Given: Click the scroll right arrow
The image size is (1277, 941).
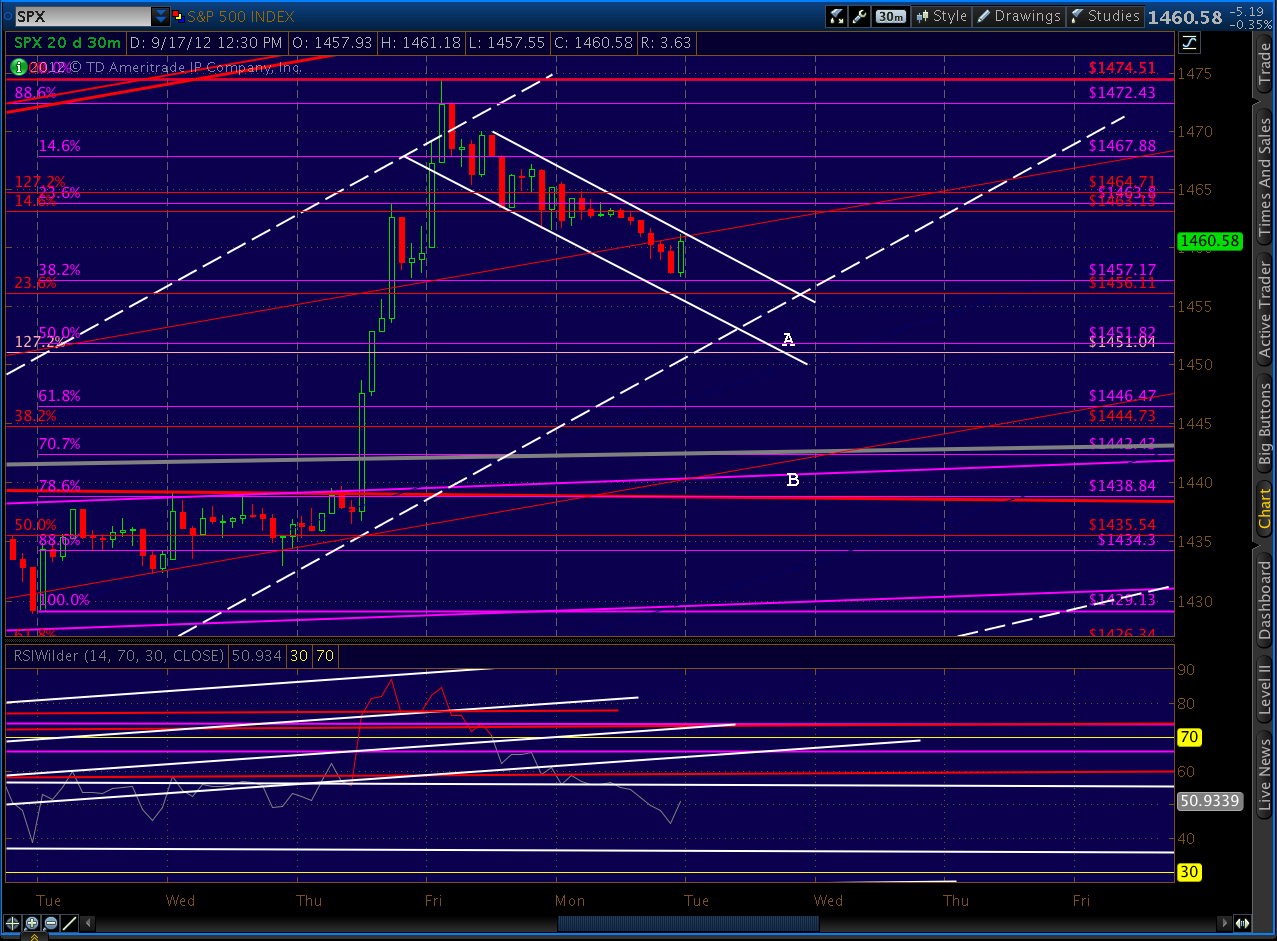Looking at the screenshot, I should 1226,924.
